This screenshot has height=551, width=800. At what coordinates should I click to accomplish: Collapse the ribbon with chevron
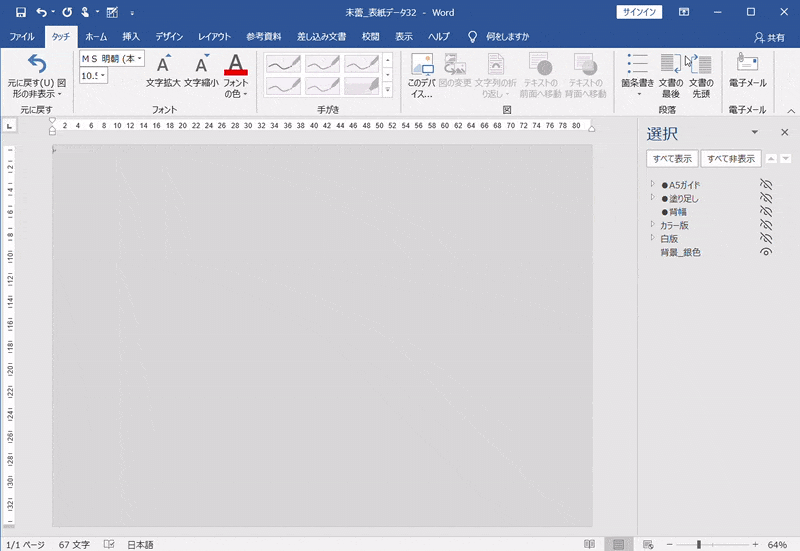(791, 111)
